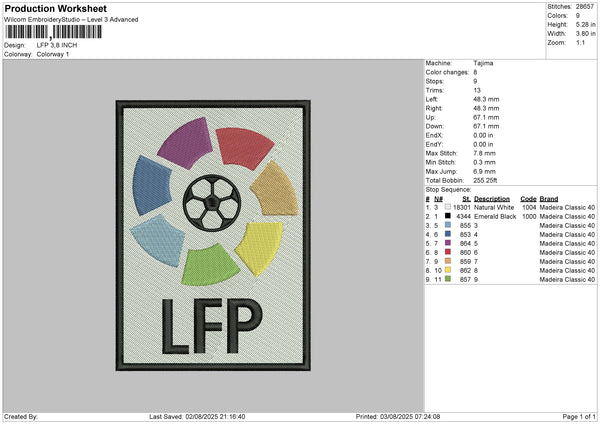Click the height value '5.28 in'

[585, 24]
